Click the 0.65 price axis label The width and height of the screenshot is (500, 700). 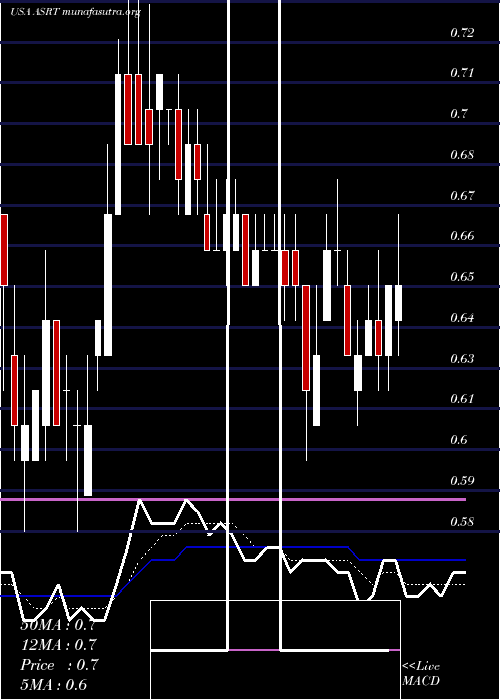tap(462, 277)
